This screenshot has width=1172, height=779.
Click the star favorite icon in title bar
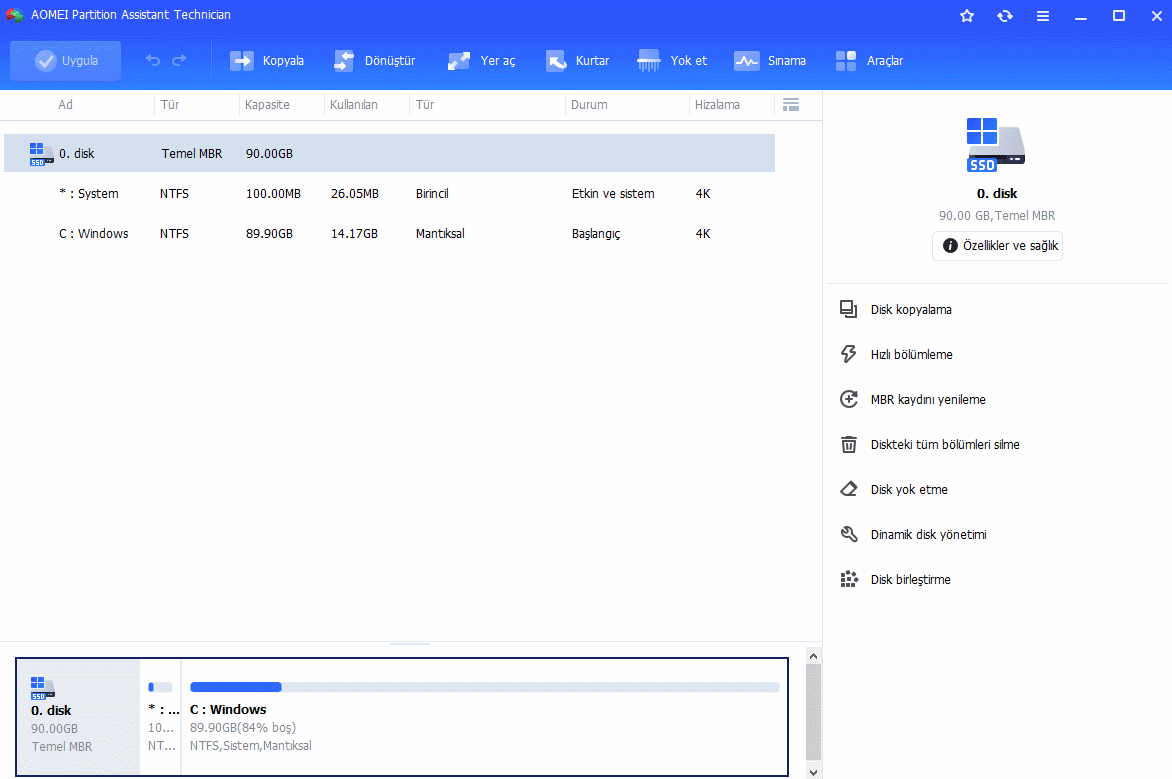click(x=967, y=16)
